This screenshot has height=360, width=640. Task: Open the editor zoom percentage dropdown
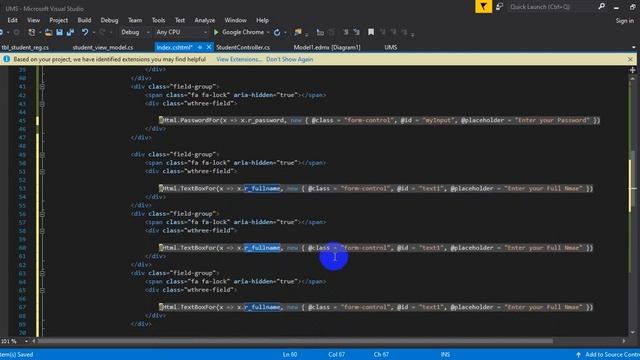coord(27,341)
